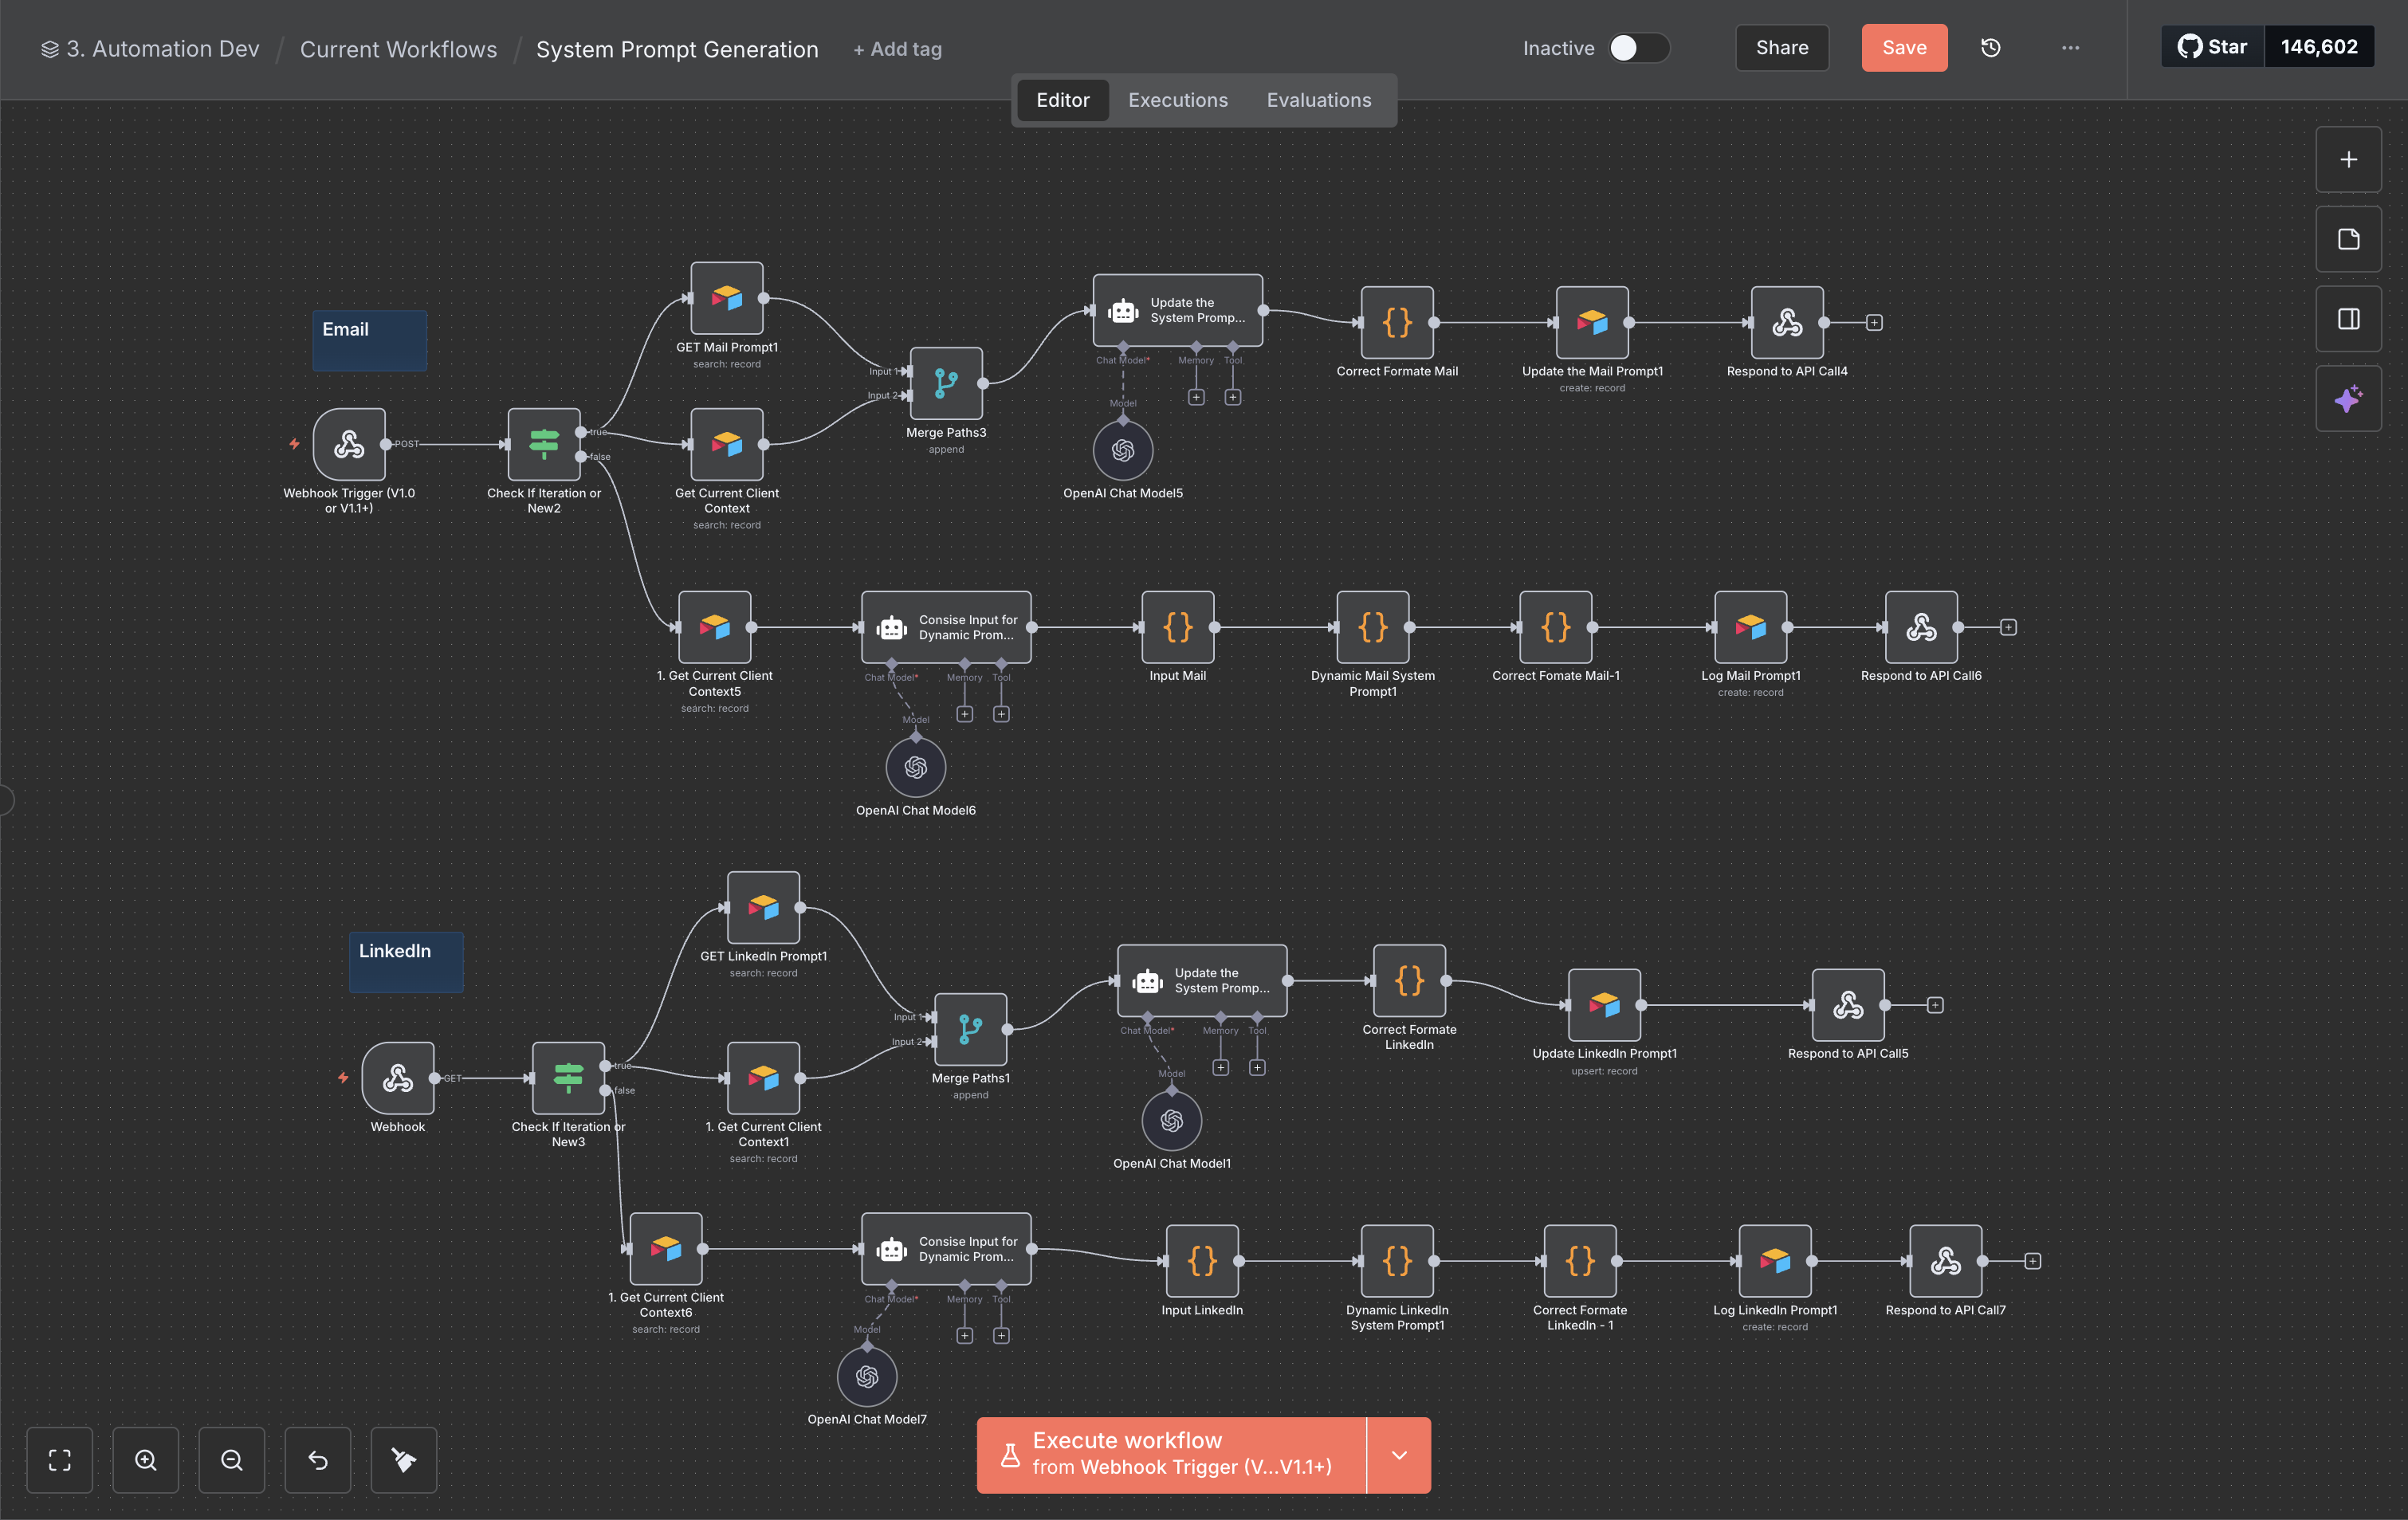2408x1520 pixels.
Task: Click the Save button
Action: point(1903,48)
